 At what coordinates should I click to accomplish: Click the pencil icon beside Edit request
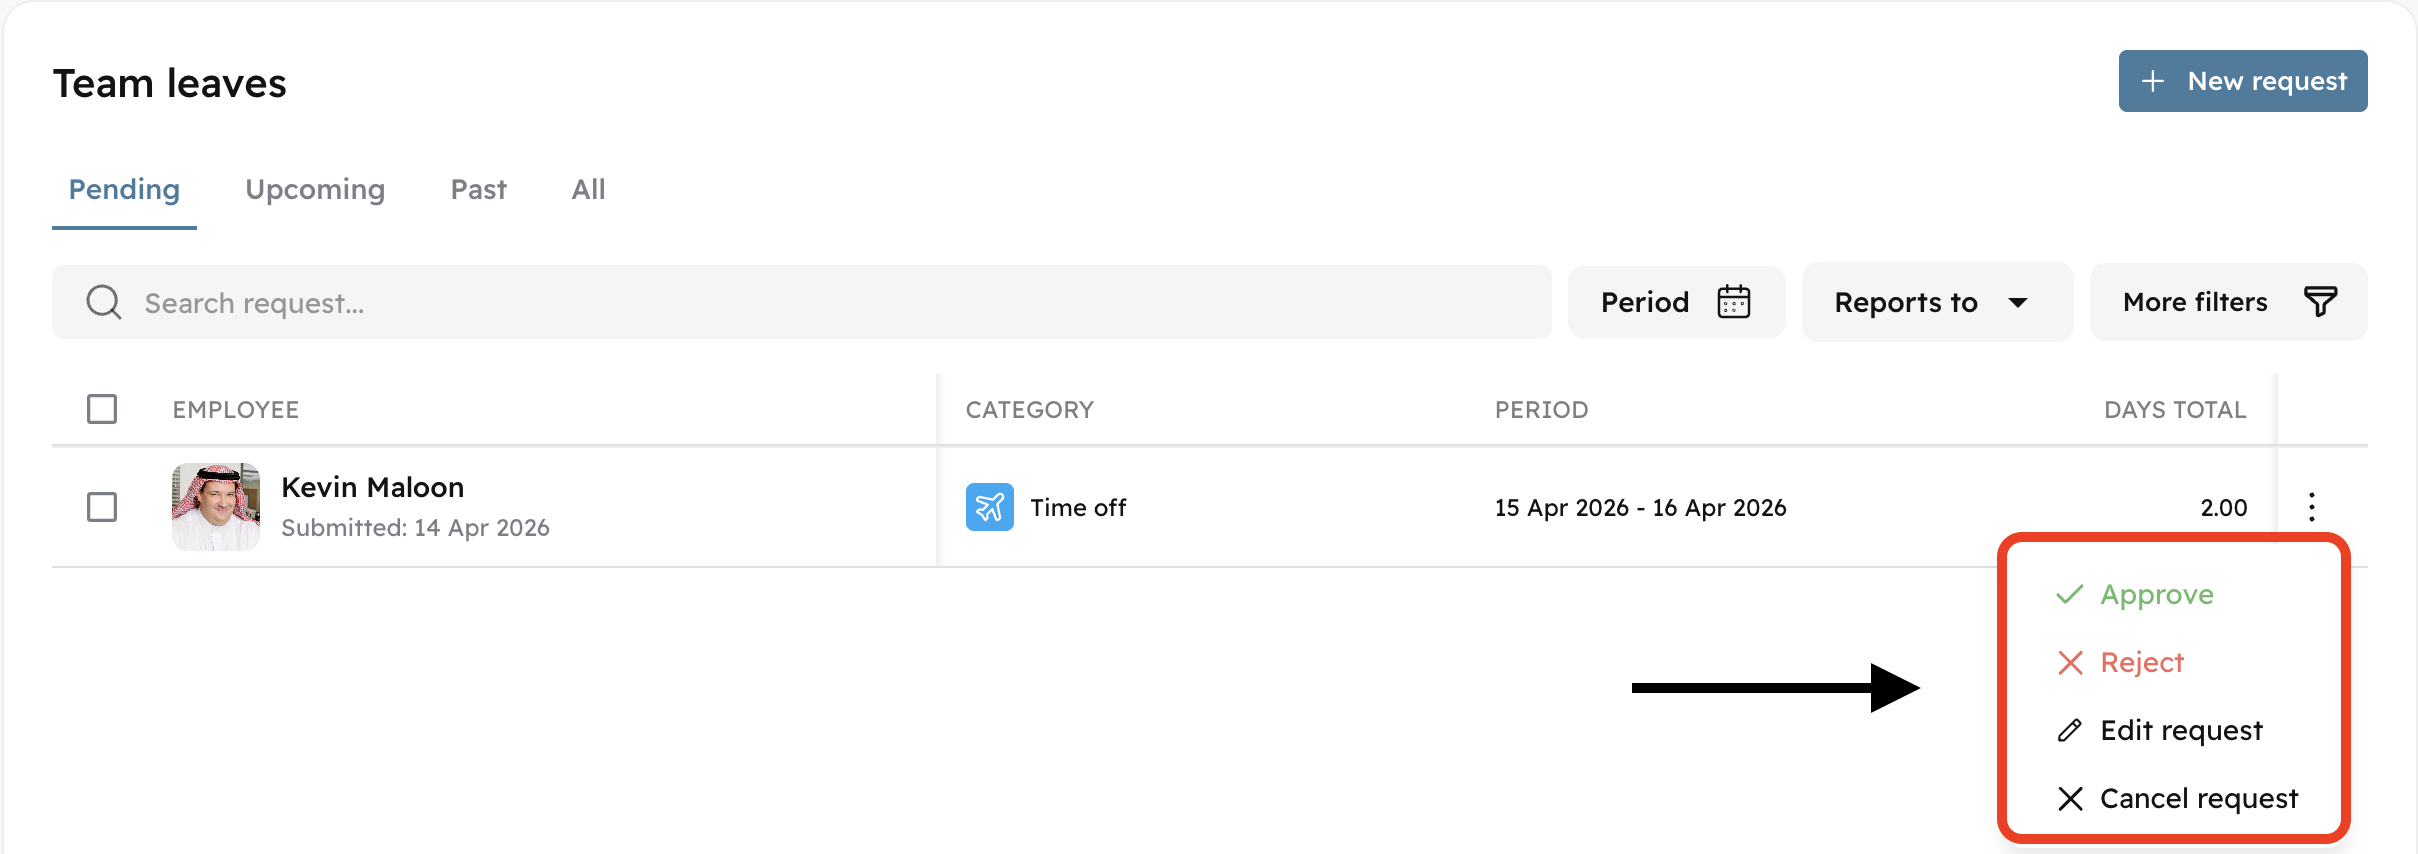coord(2068,730)
